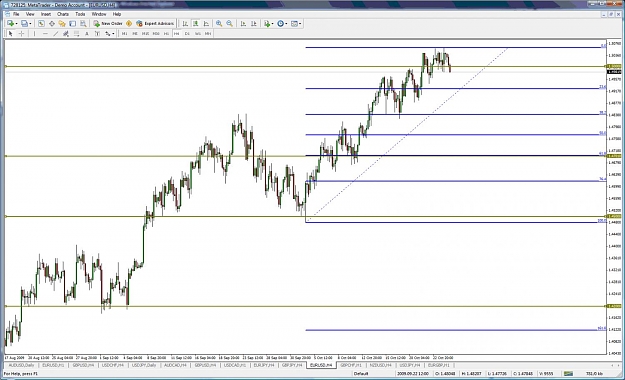Switch to the M5 timeframe button
625x380 pixels.
pyautogui.click(x=135, y=33)
